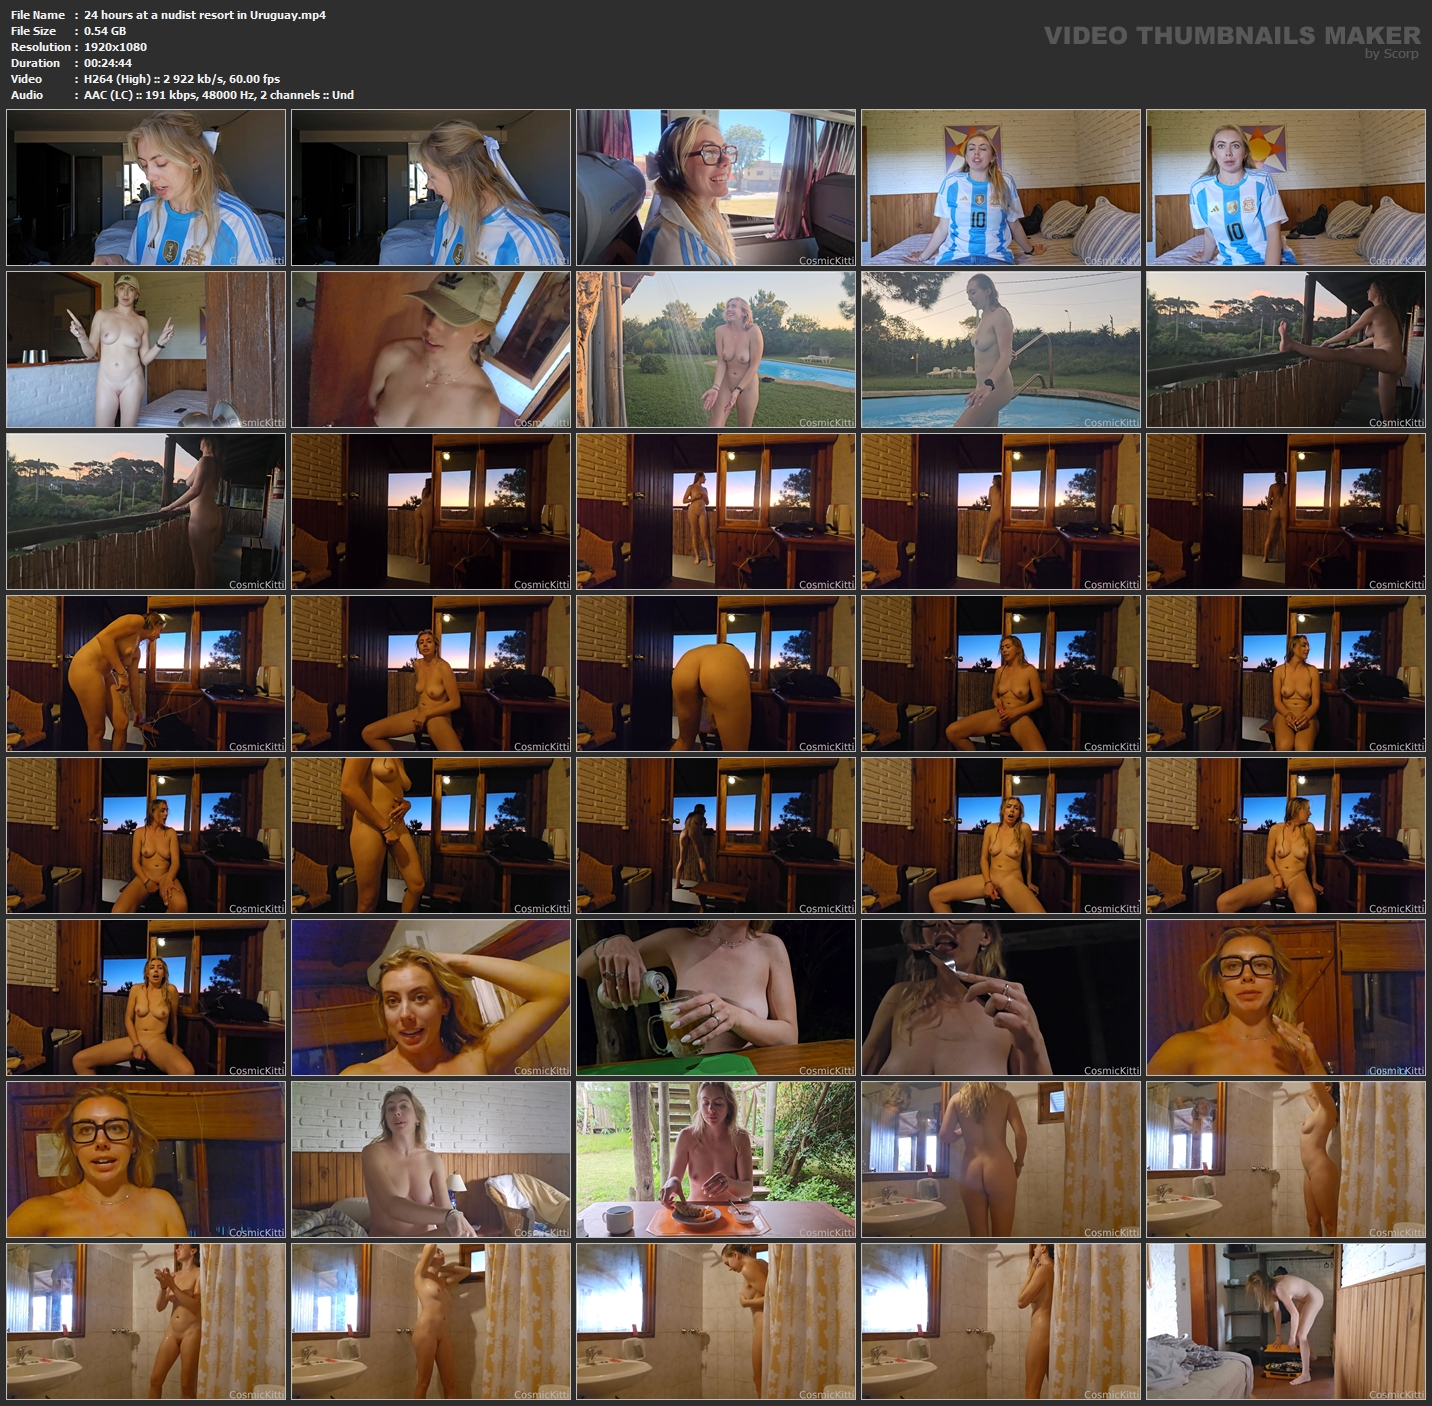
Task: Select the close-up thumbnail with baseball cap
Action: coord(431,350)
